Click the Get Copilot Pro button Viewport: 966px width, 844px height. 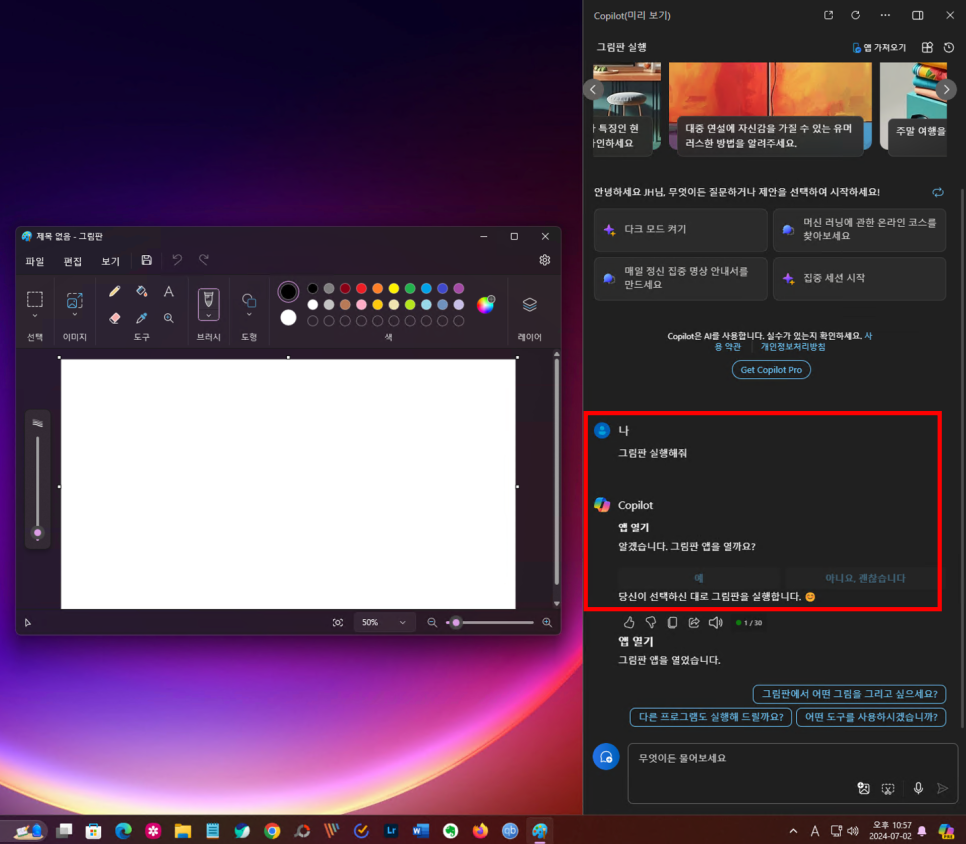[x=771, y=370]
